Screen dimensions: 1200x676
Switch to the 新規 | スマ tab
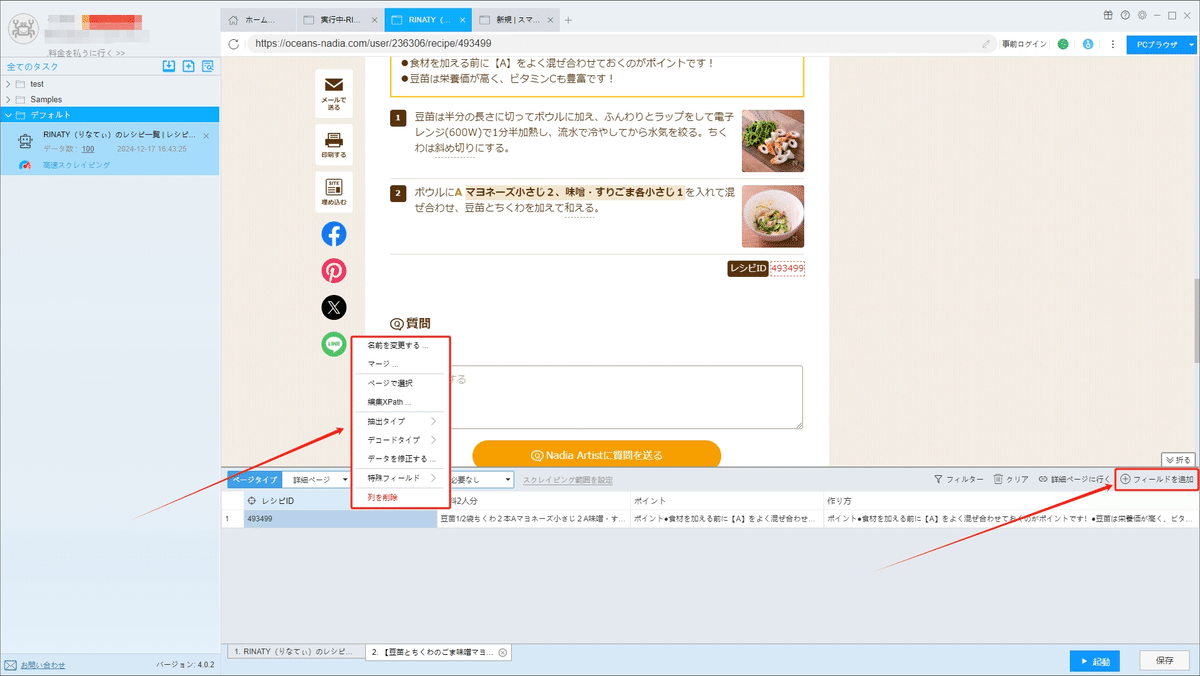(x=514, y=19)
